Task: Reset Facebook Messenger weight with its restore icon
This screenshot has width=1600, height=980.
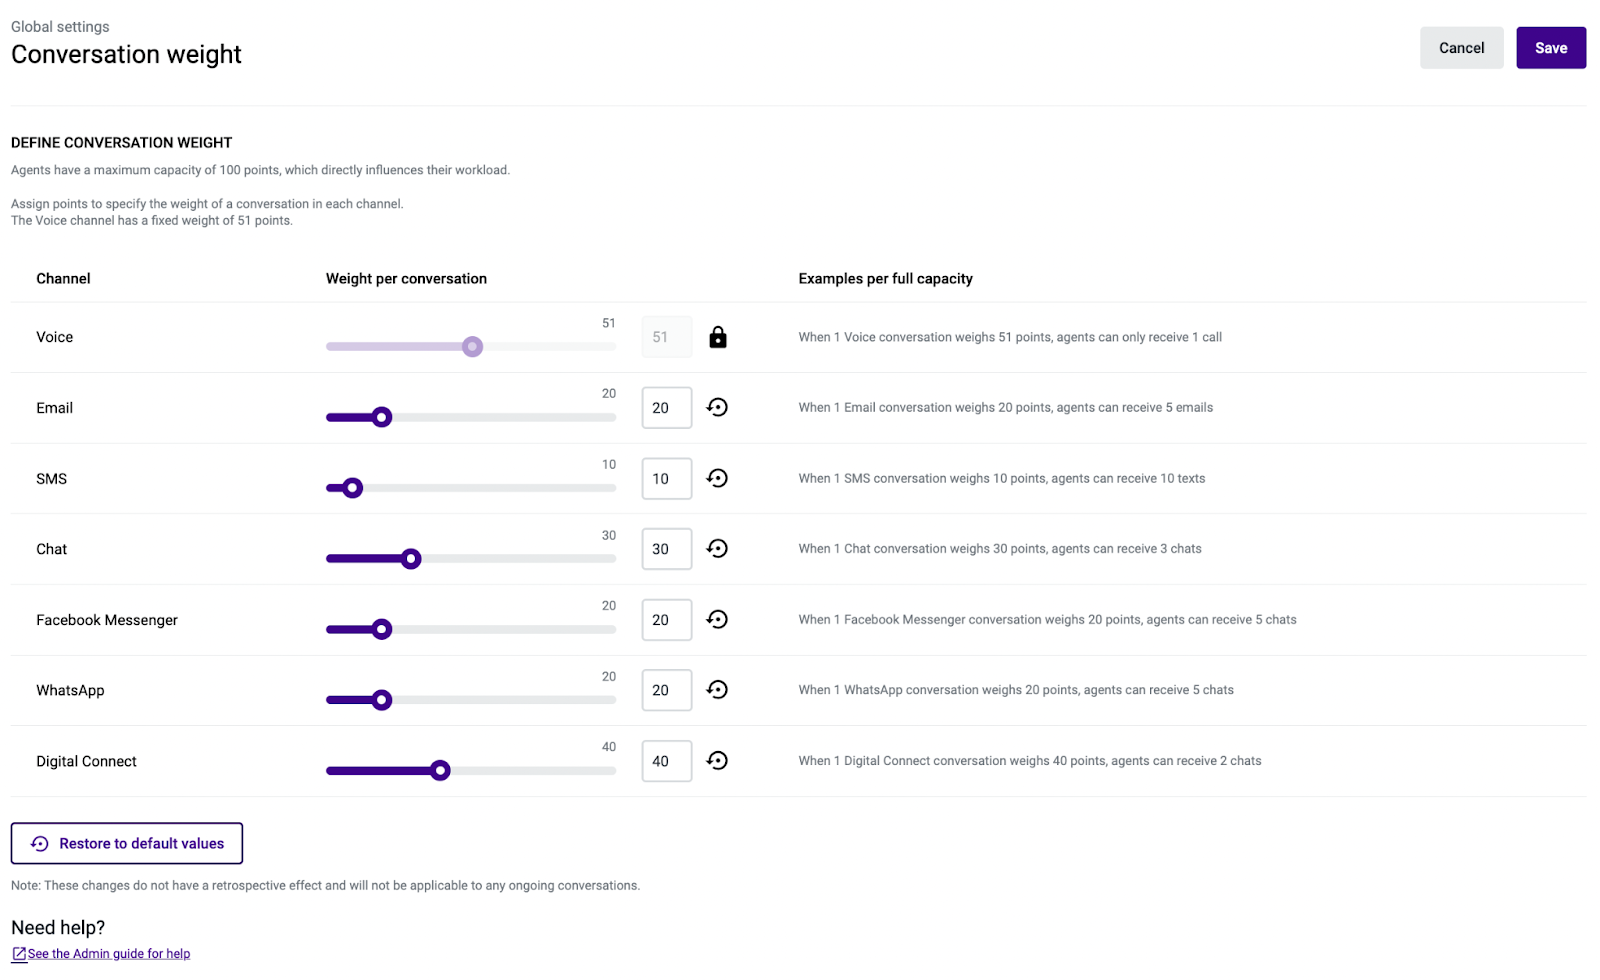Action: click(x=717, y=619)
